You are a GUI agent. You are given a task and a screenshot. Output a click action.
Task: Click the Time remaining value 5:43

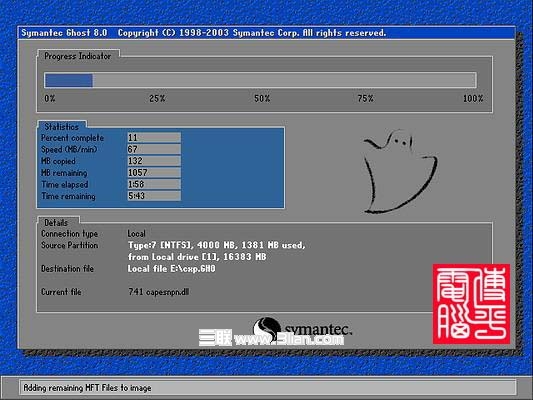coord(154,196)
